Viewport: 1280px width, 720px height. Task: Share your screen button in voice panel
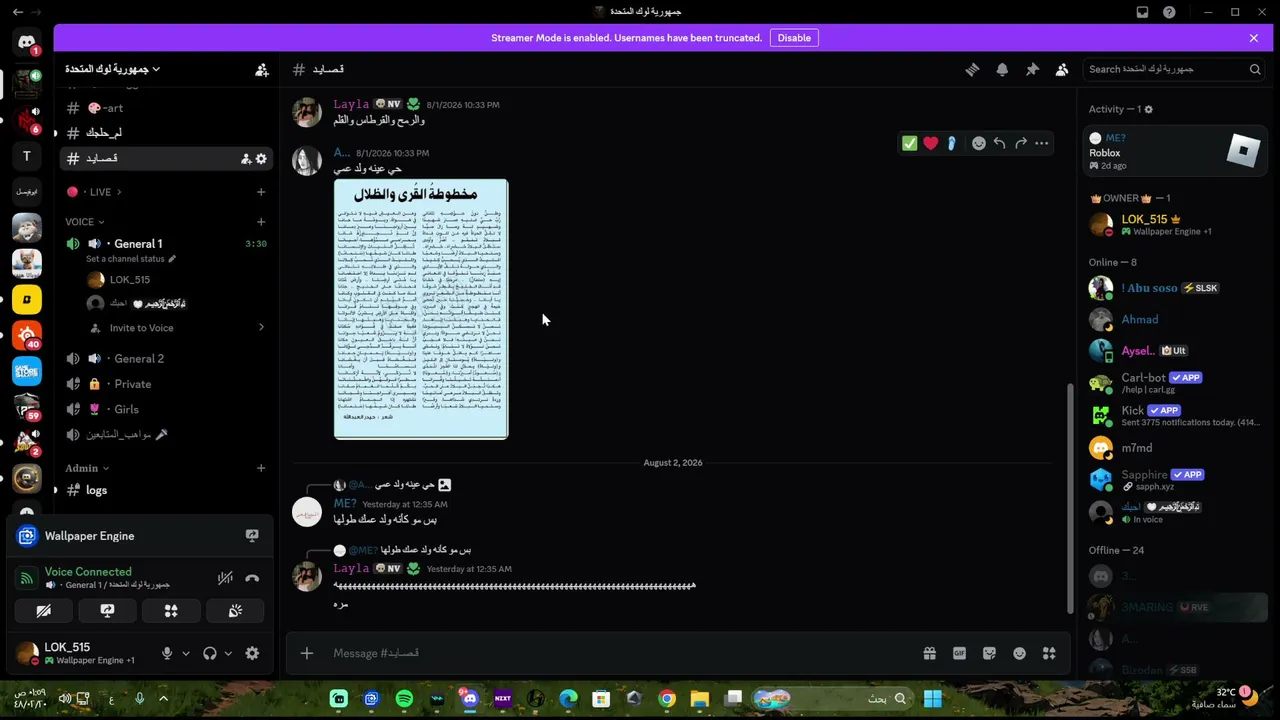point(107,611)
